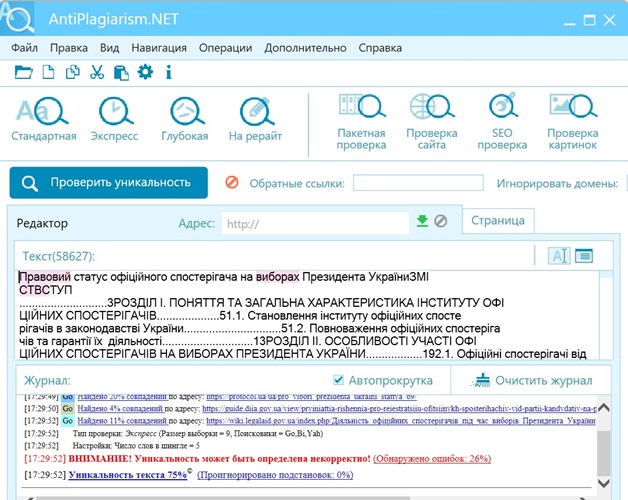The width and height of the screenshot is (628, 500).
Task: Open the Уникальность текста 75% link
Action: [128, 475]
